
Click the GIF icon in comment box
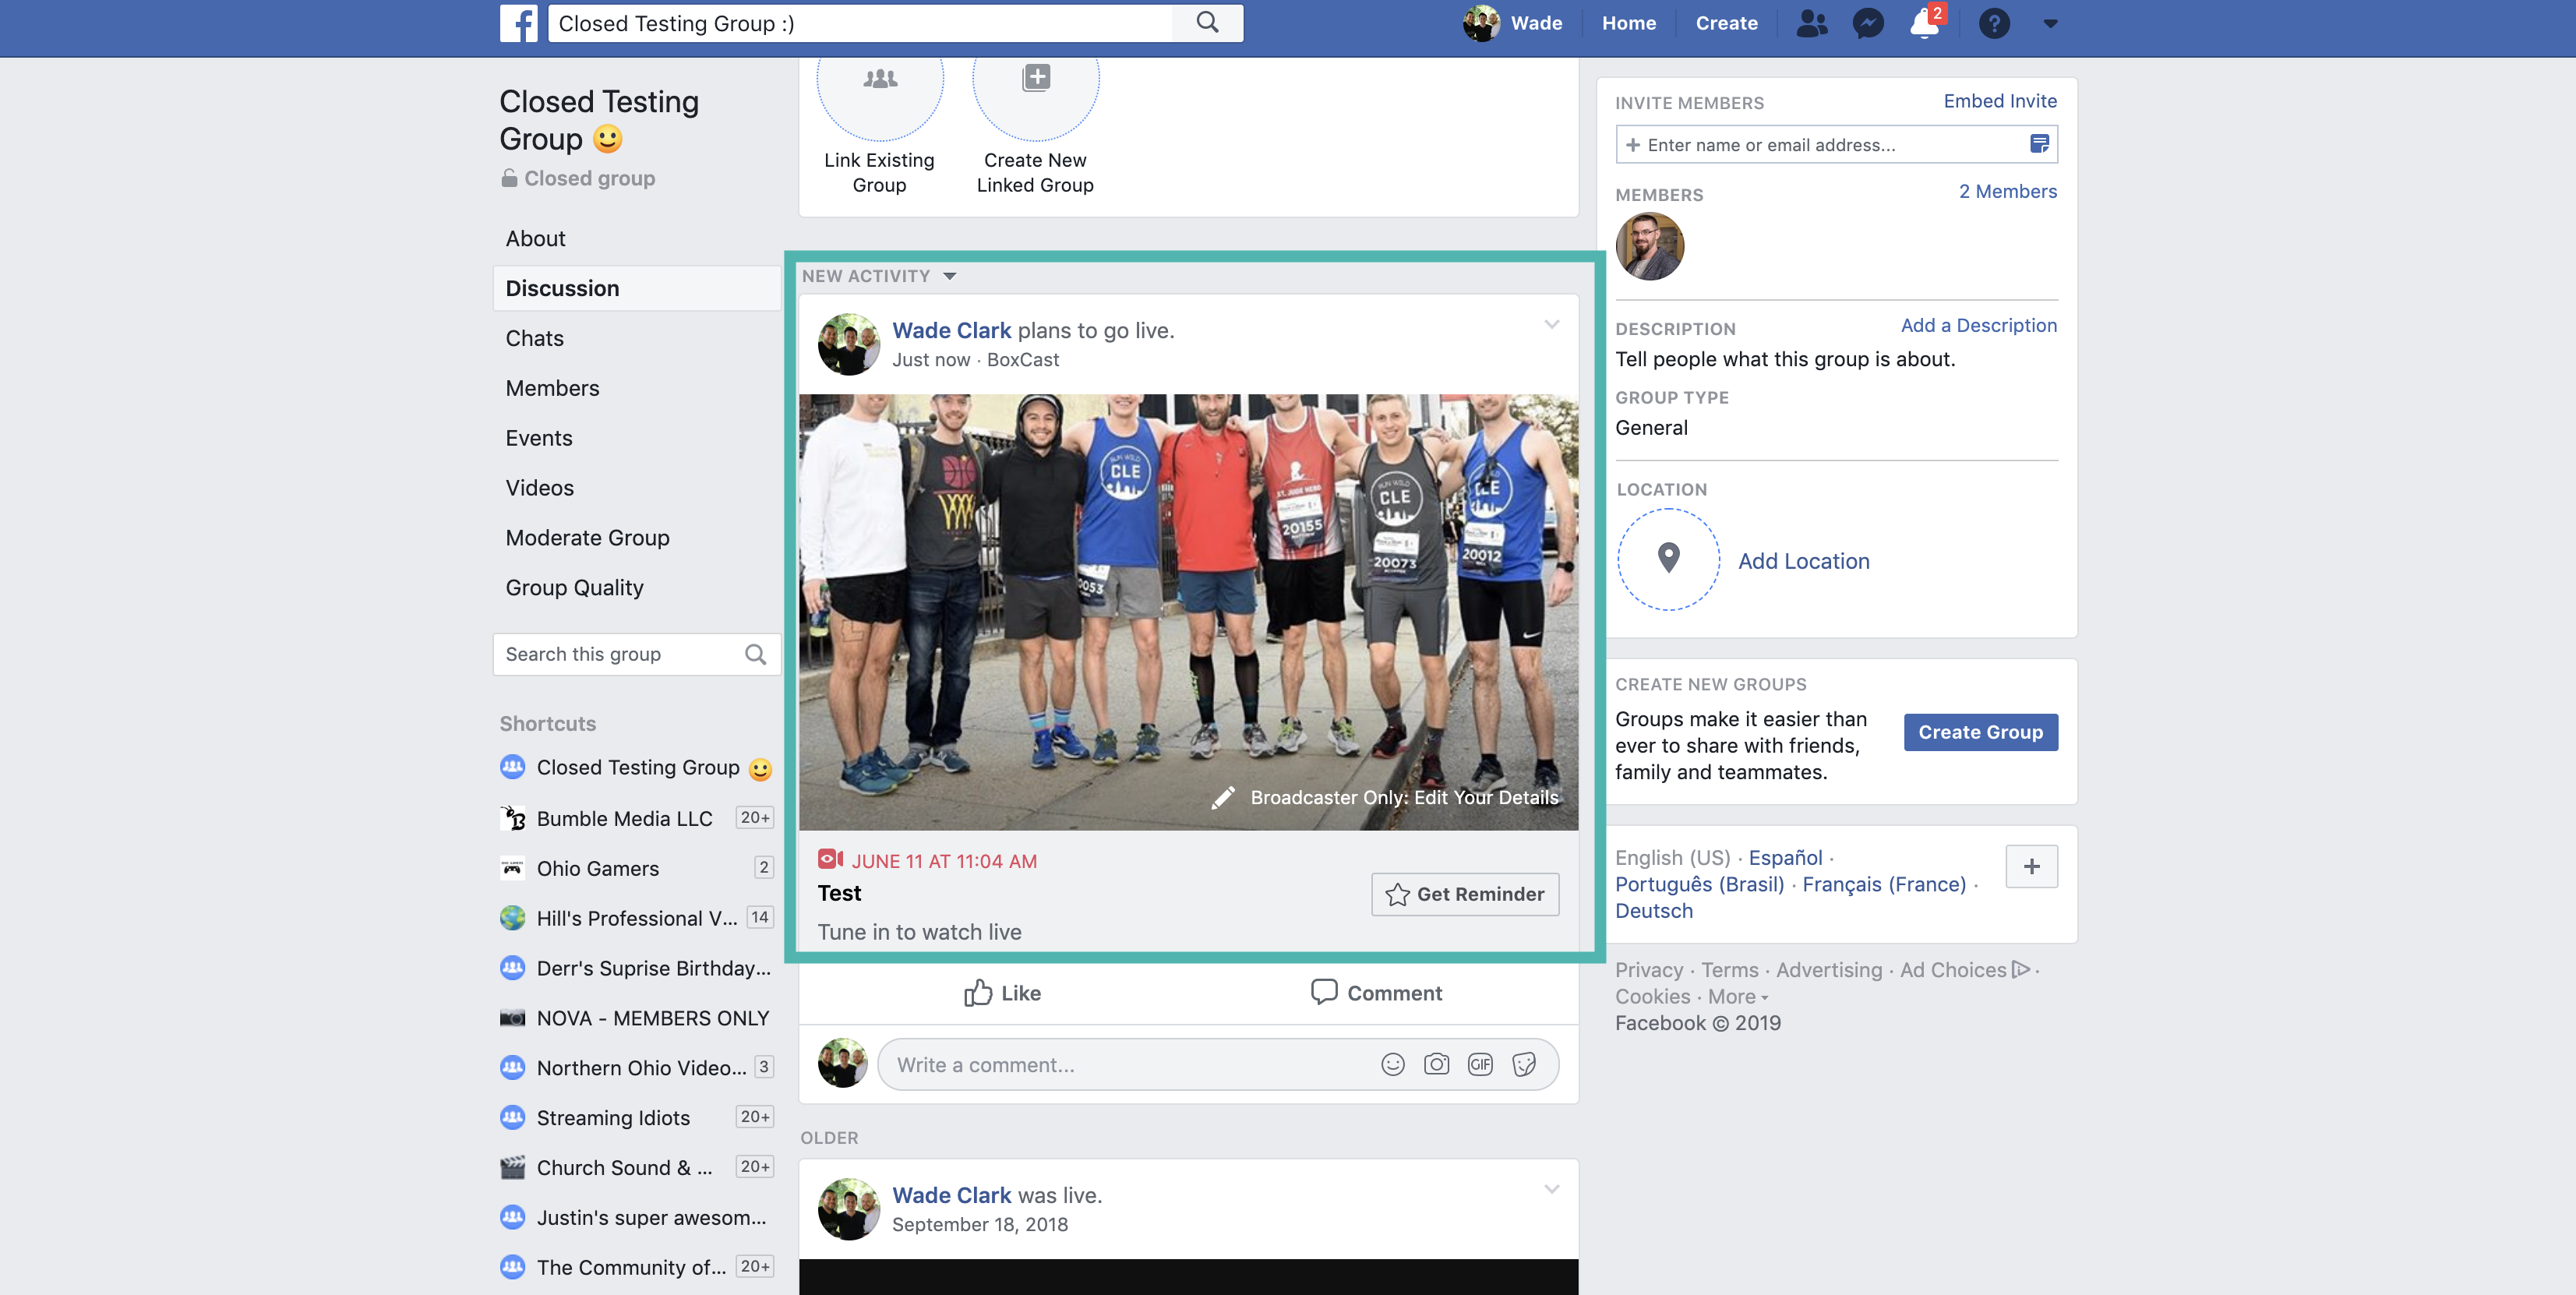point(1480,1064)
